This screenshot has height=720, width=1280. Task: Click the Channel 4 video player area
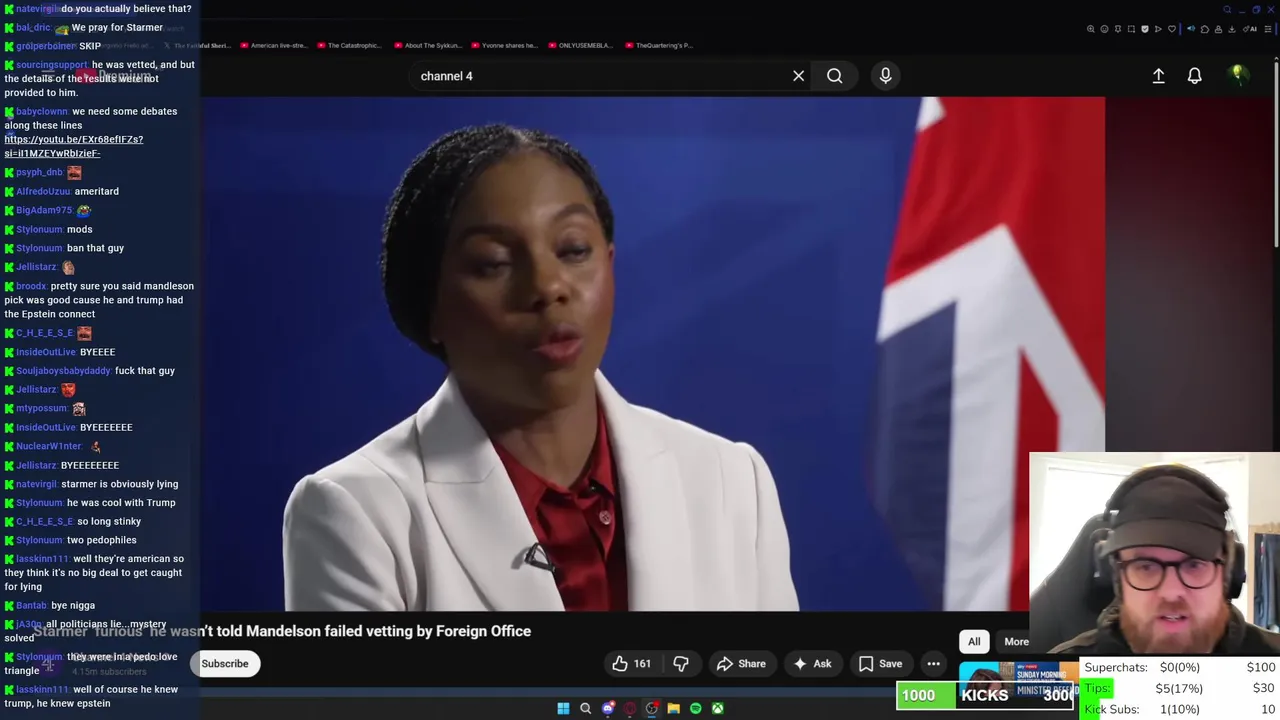pos(652,353)
